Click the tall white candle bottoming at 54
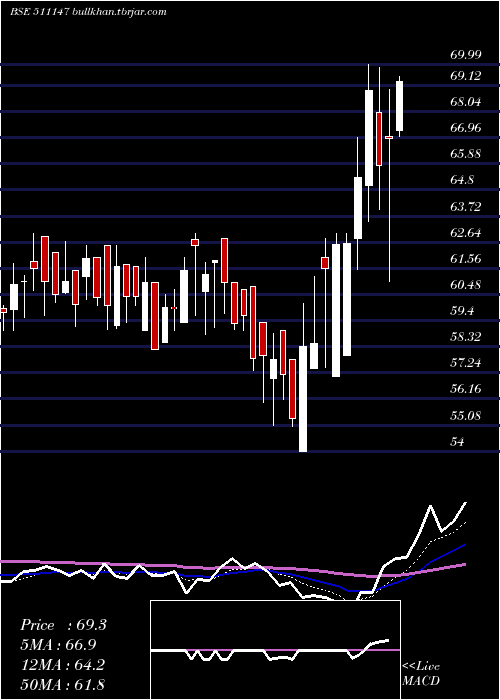This screenshot has height=700, width=500. coord(303,399)
